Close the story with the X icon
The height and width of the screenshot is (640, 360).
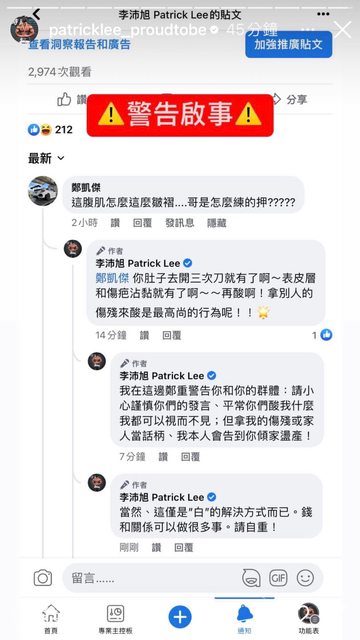(x=342, y=29)
